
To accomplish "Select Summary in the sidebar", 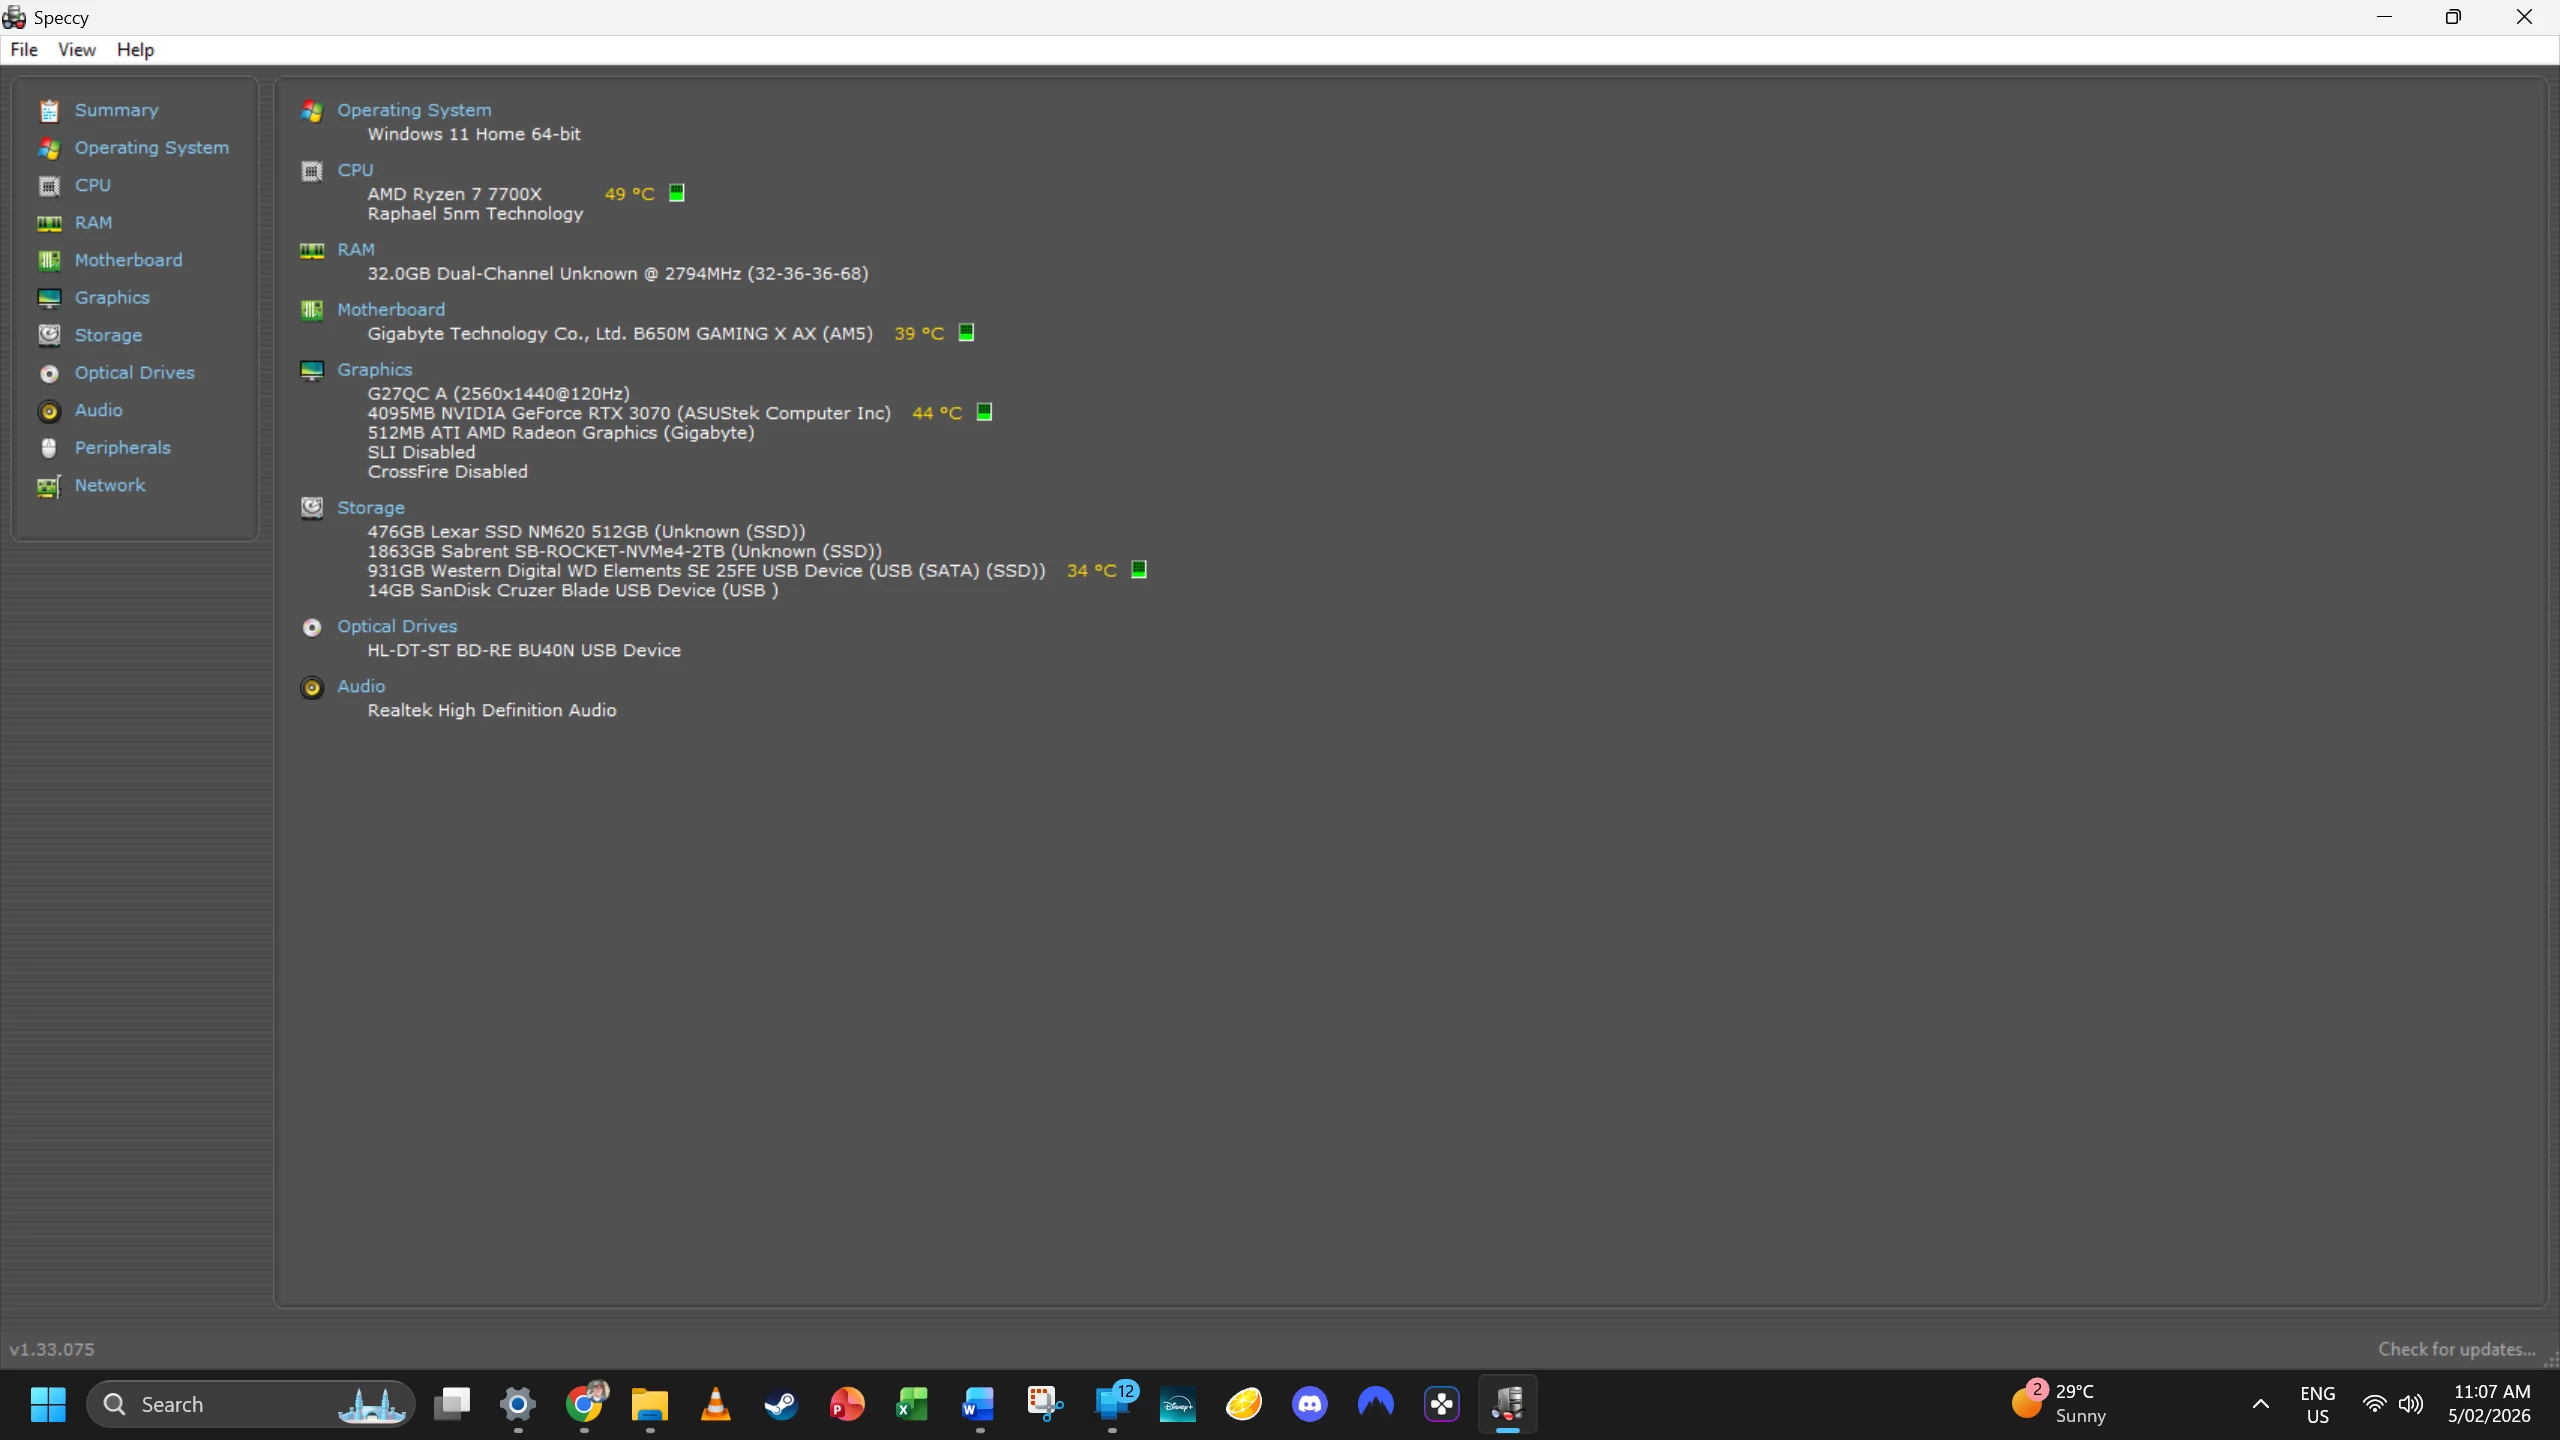I will (x=116, y=110).
